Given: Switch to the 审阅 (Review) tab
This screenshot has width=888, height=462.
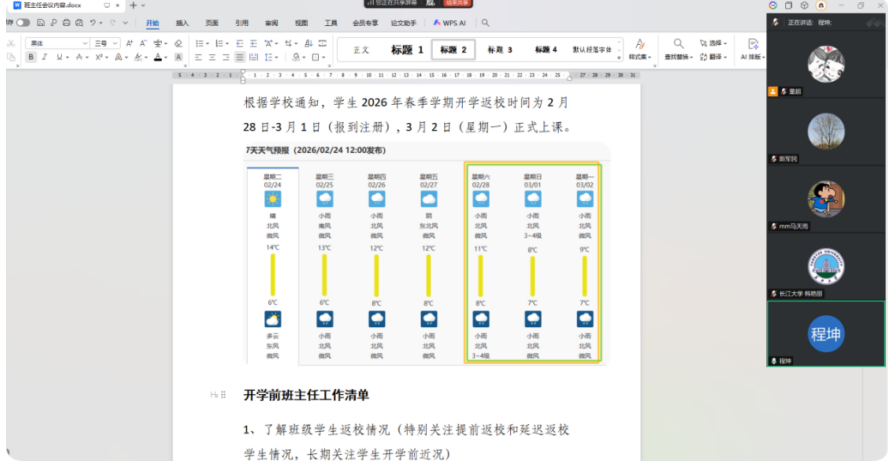Looking at the screenshot, I should (x=271, y=22).
